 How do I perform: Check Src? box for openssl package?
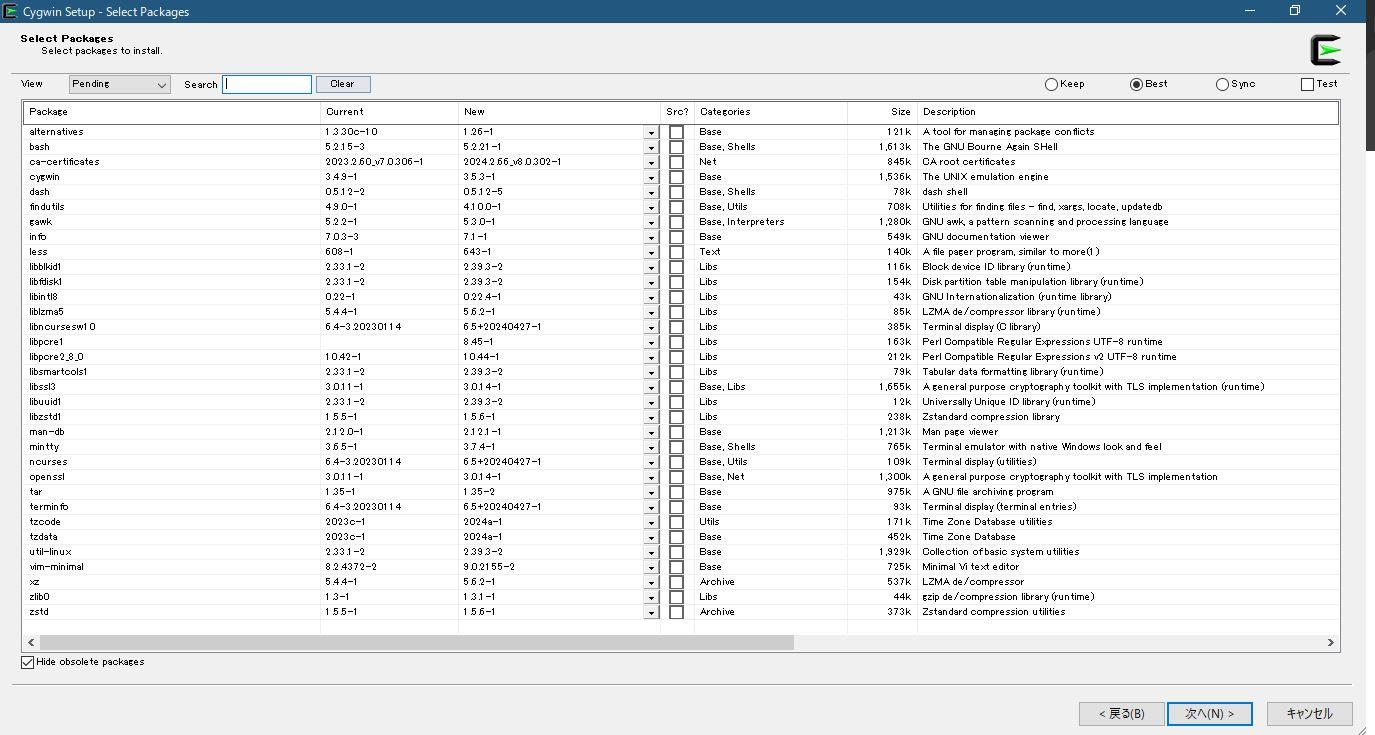pyautogui.click(x=677, y=477)
